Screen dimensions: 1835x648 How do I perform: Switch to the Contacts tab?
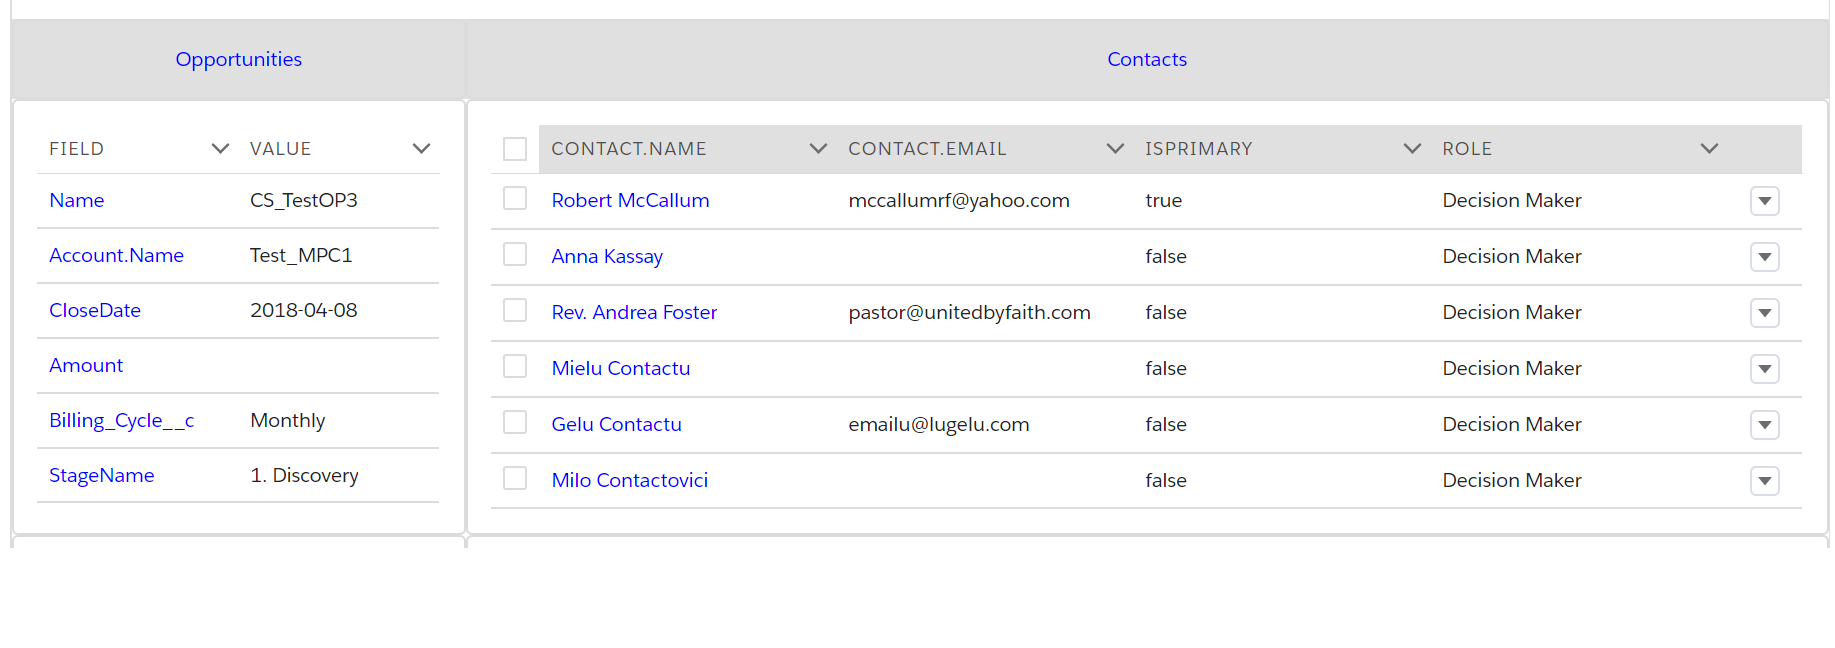1147,60
